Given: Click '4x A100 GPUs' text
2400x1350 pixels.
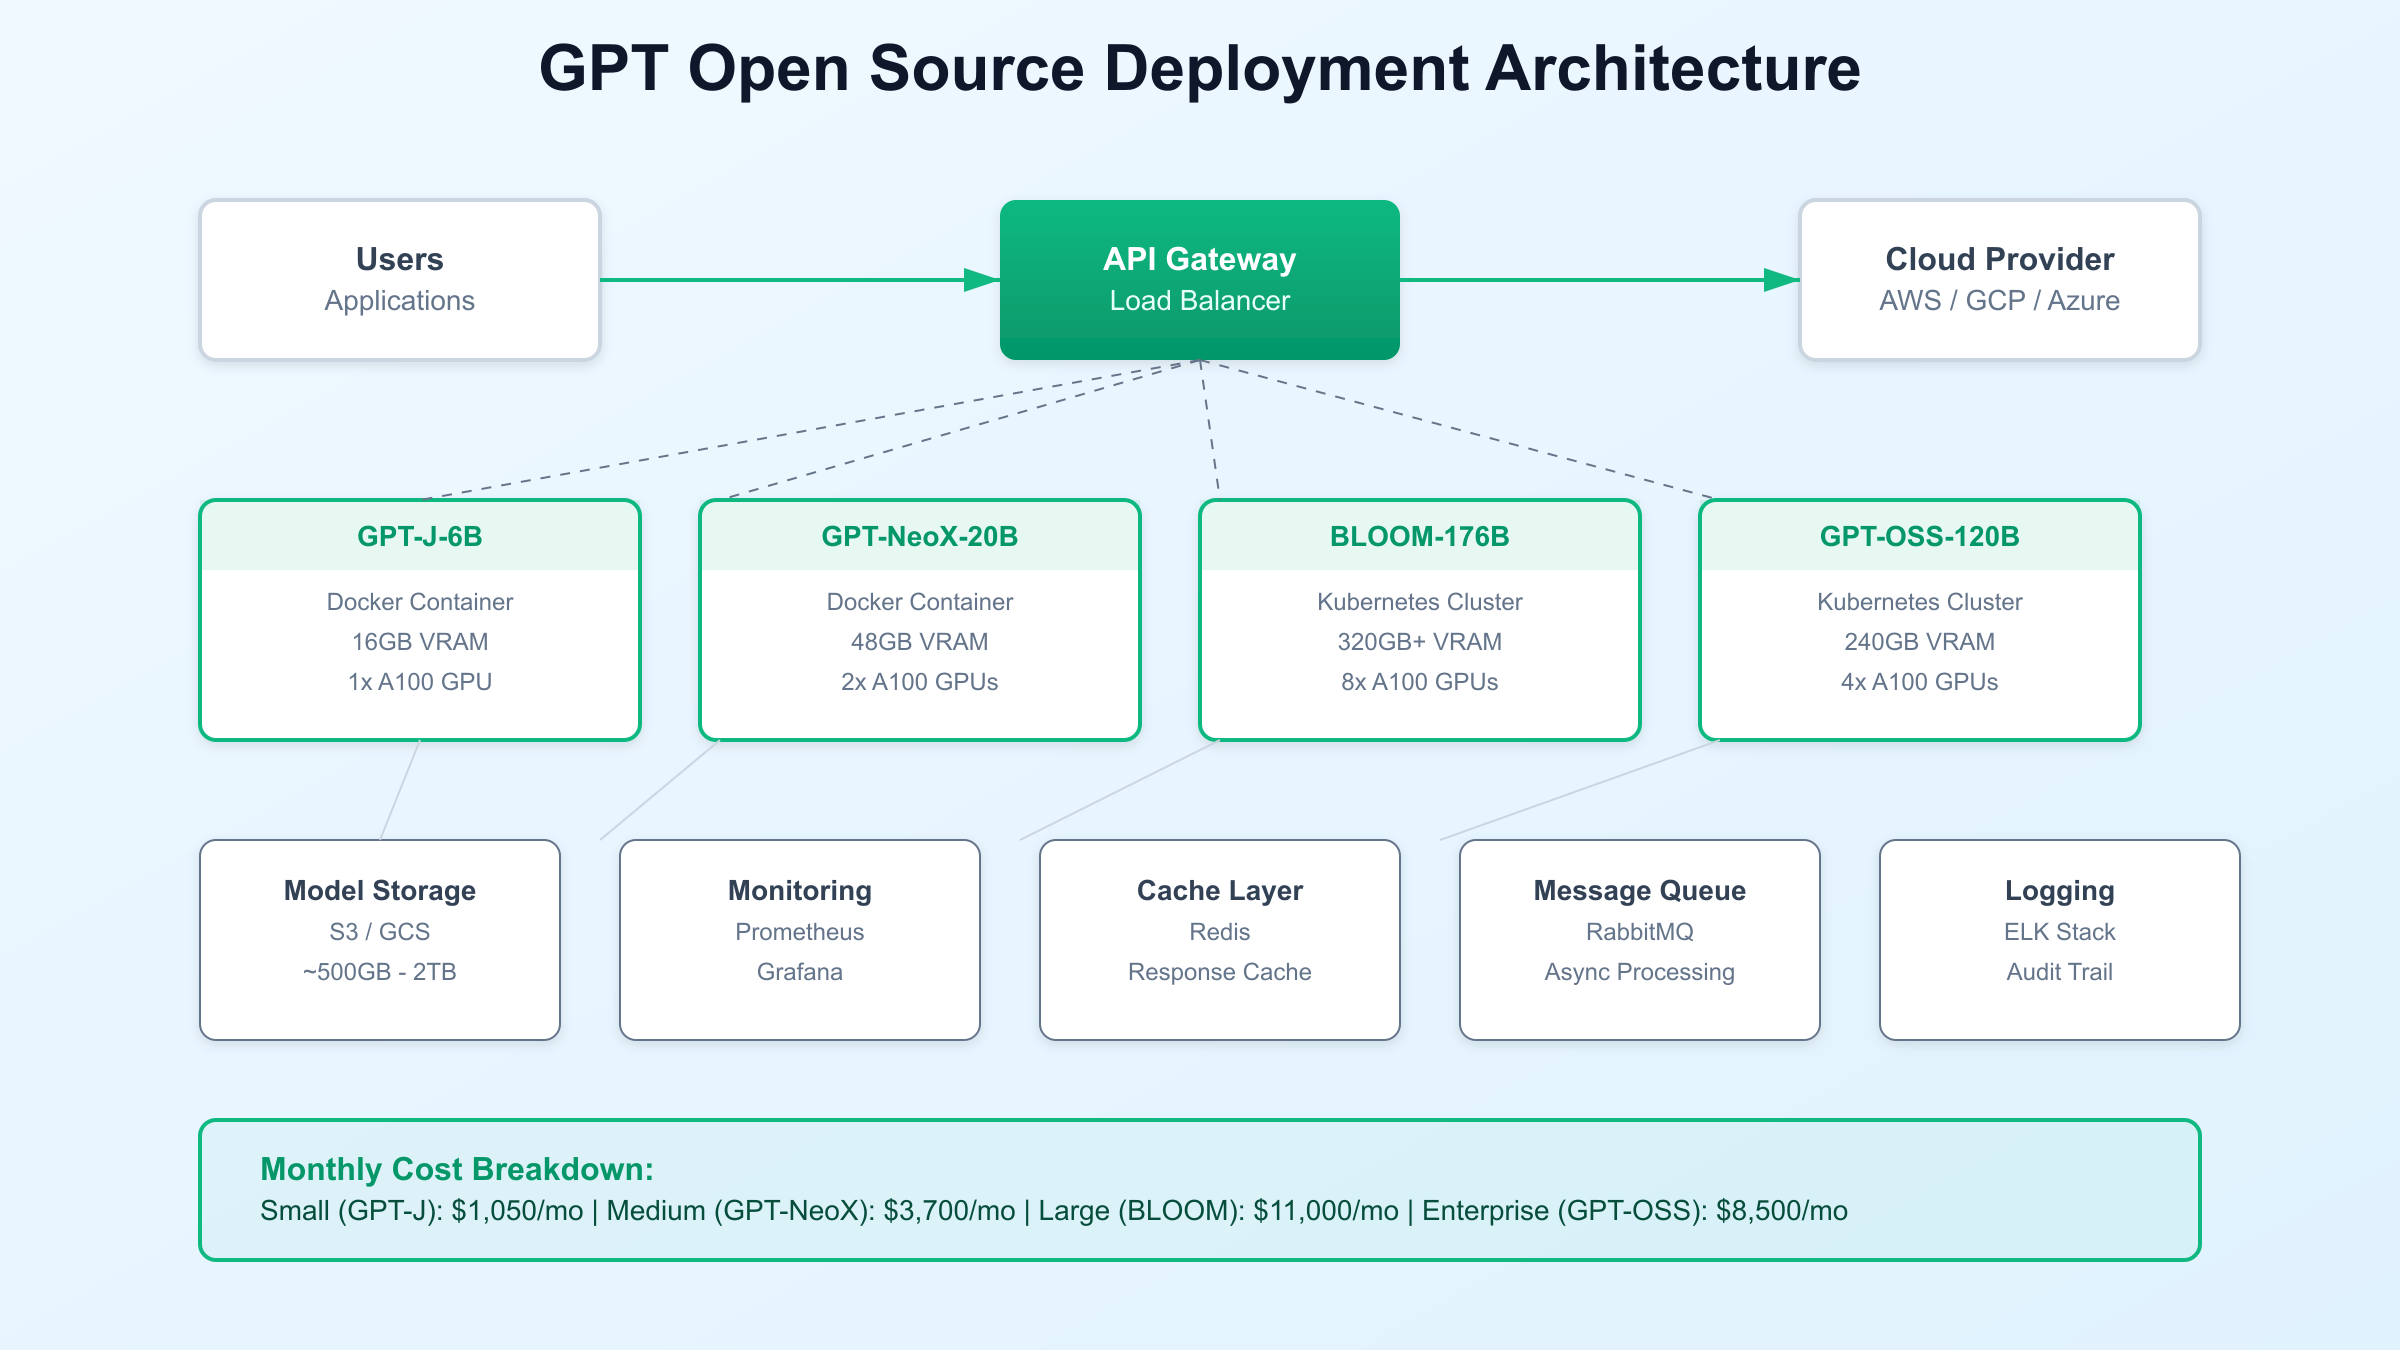Looking at the screenshot, I should 1920,682.
